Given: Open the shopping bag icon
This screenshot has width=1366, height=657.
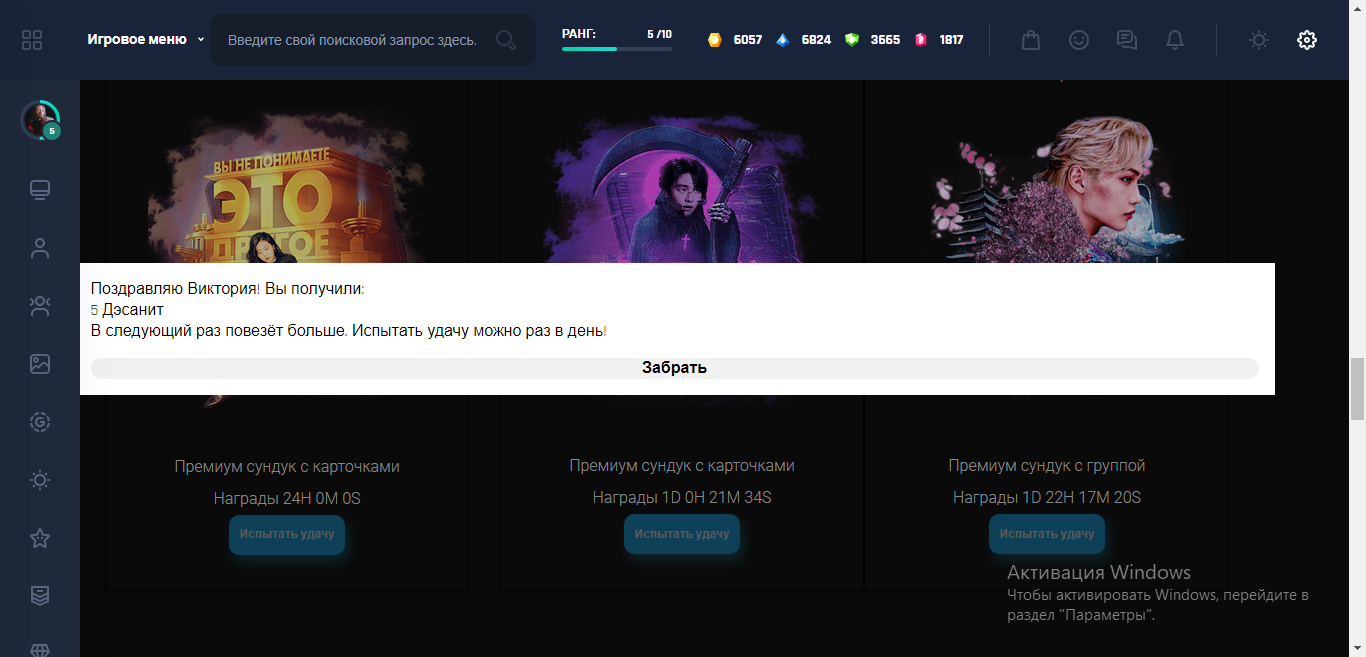Looking at the screenshot, I should tap(1031, 40).
